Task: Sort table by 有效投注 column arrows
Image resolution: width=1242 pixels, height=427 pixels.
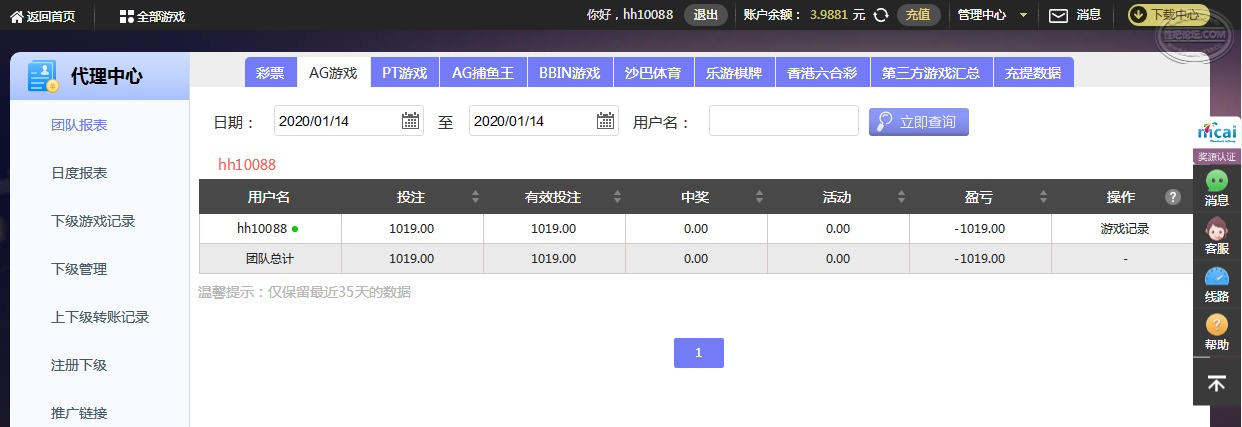Action: click(617, 197)
